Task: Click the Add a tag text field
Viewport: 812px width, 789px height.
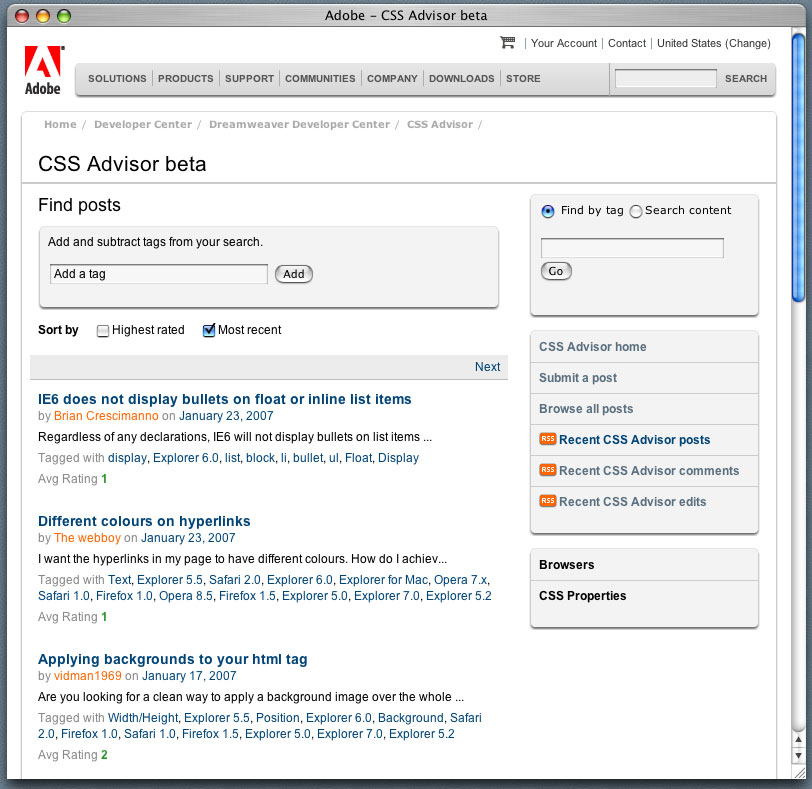Action: [x=158, y=274]
